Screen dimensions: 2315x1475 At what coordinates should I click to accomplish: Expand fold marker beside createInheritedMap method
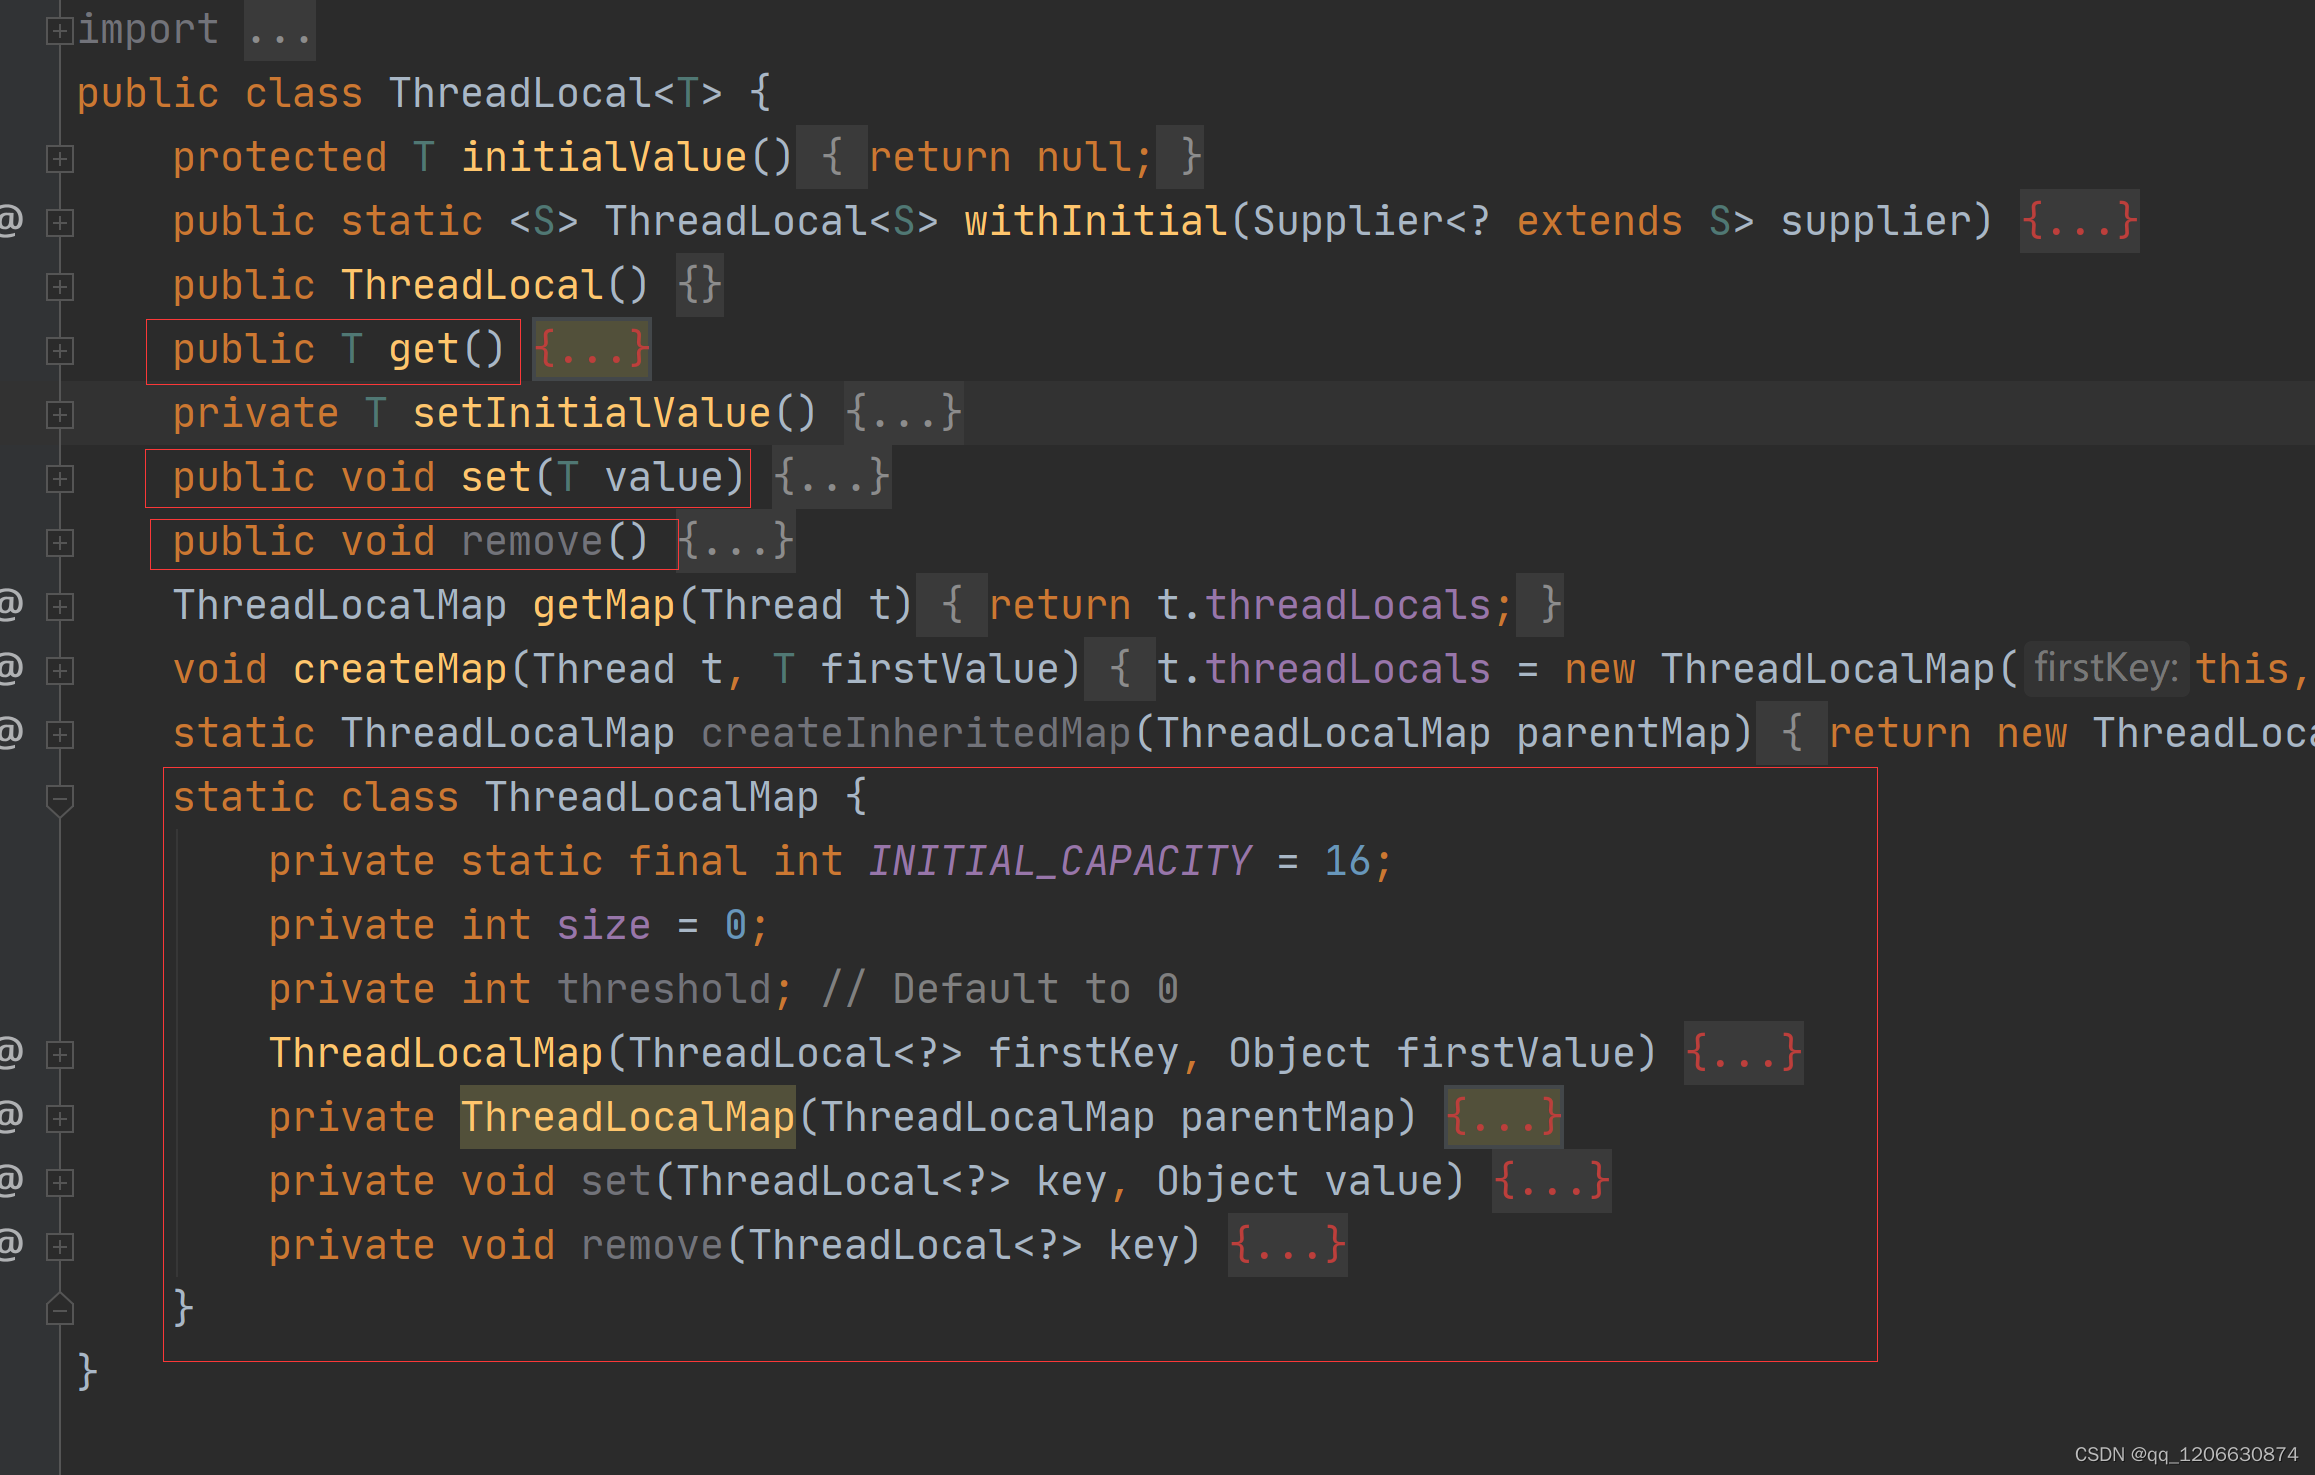coord(59,735)
